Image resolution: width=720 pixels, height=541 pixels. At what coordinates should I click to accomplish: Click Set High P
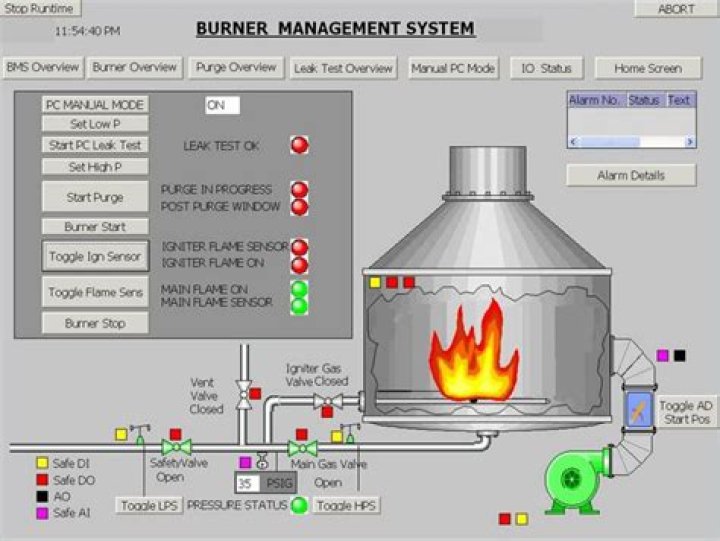[96, 166]
